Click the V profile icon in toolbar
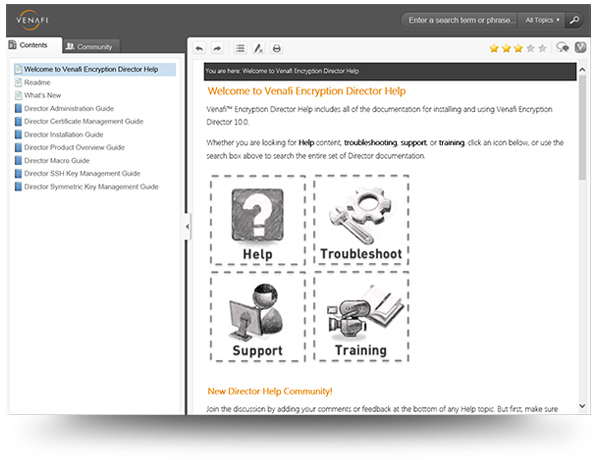600x460 pixels. [580, 47]
